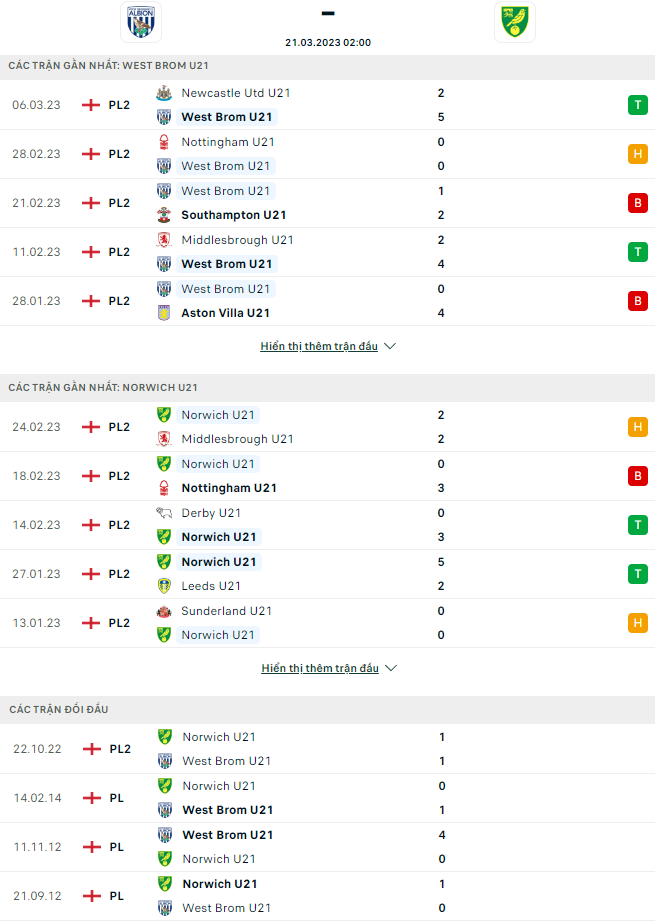Expand more Norwich U21 matches chevron
The width and height of the screenshot is (655, 922).
(390, 668)
